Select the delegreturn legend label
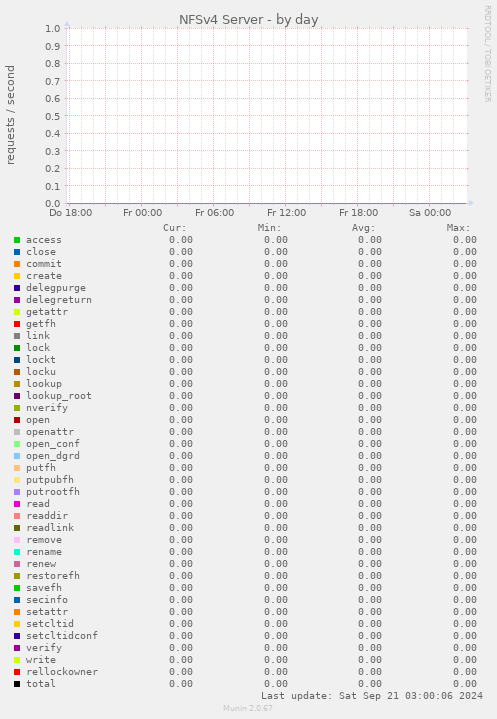Image resolution: width=497 pixels, height=719 pixels. (x=59, y=300)
